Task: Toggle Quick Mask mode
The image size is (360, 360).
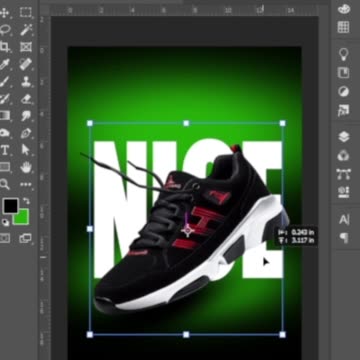Action: click(5, 238)
